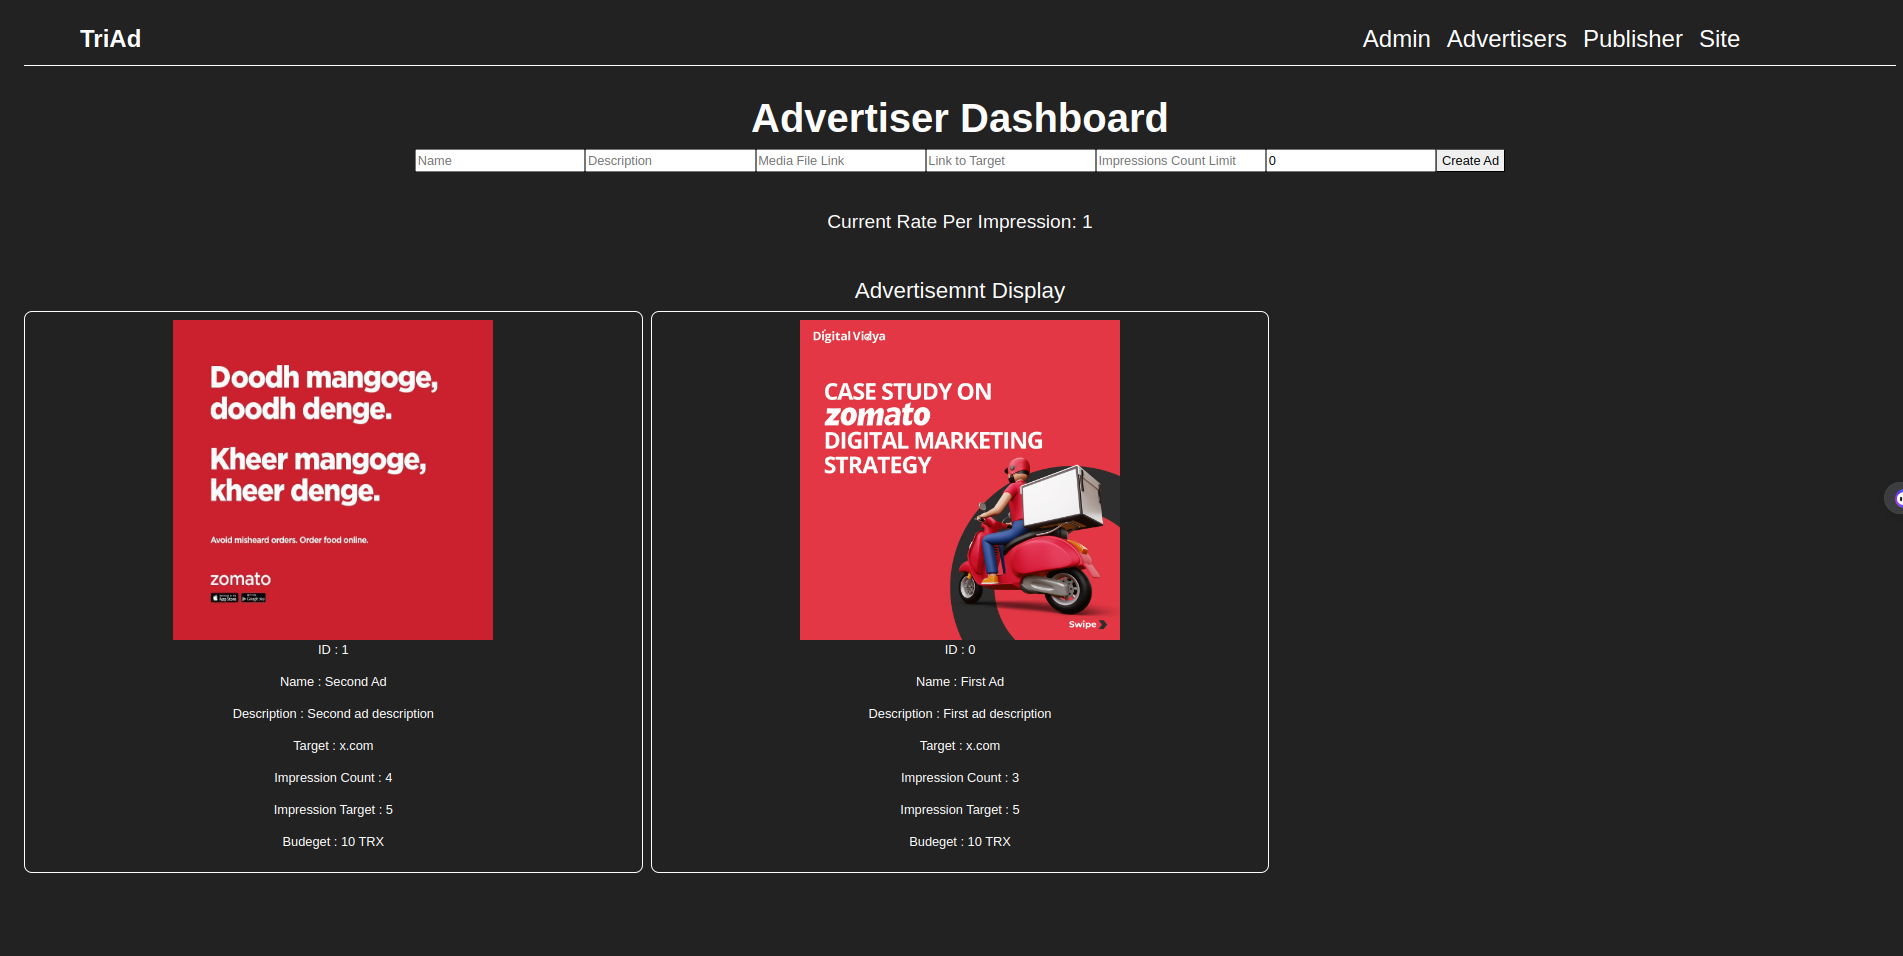Select the Media File Link field
1903x956 pixels.
click(840, 161)
